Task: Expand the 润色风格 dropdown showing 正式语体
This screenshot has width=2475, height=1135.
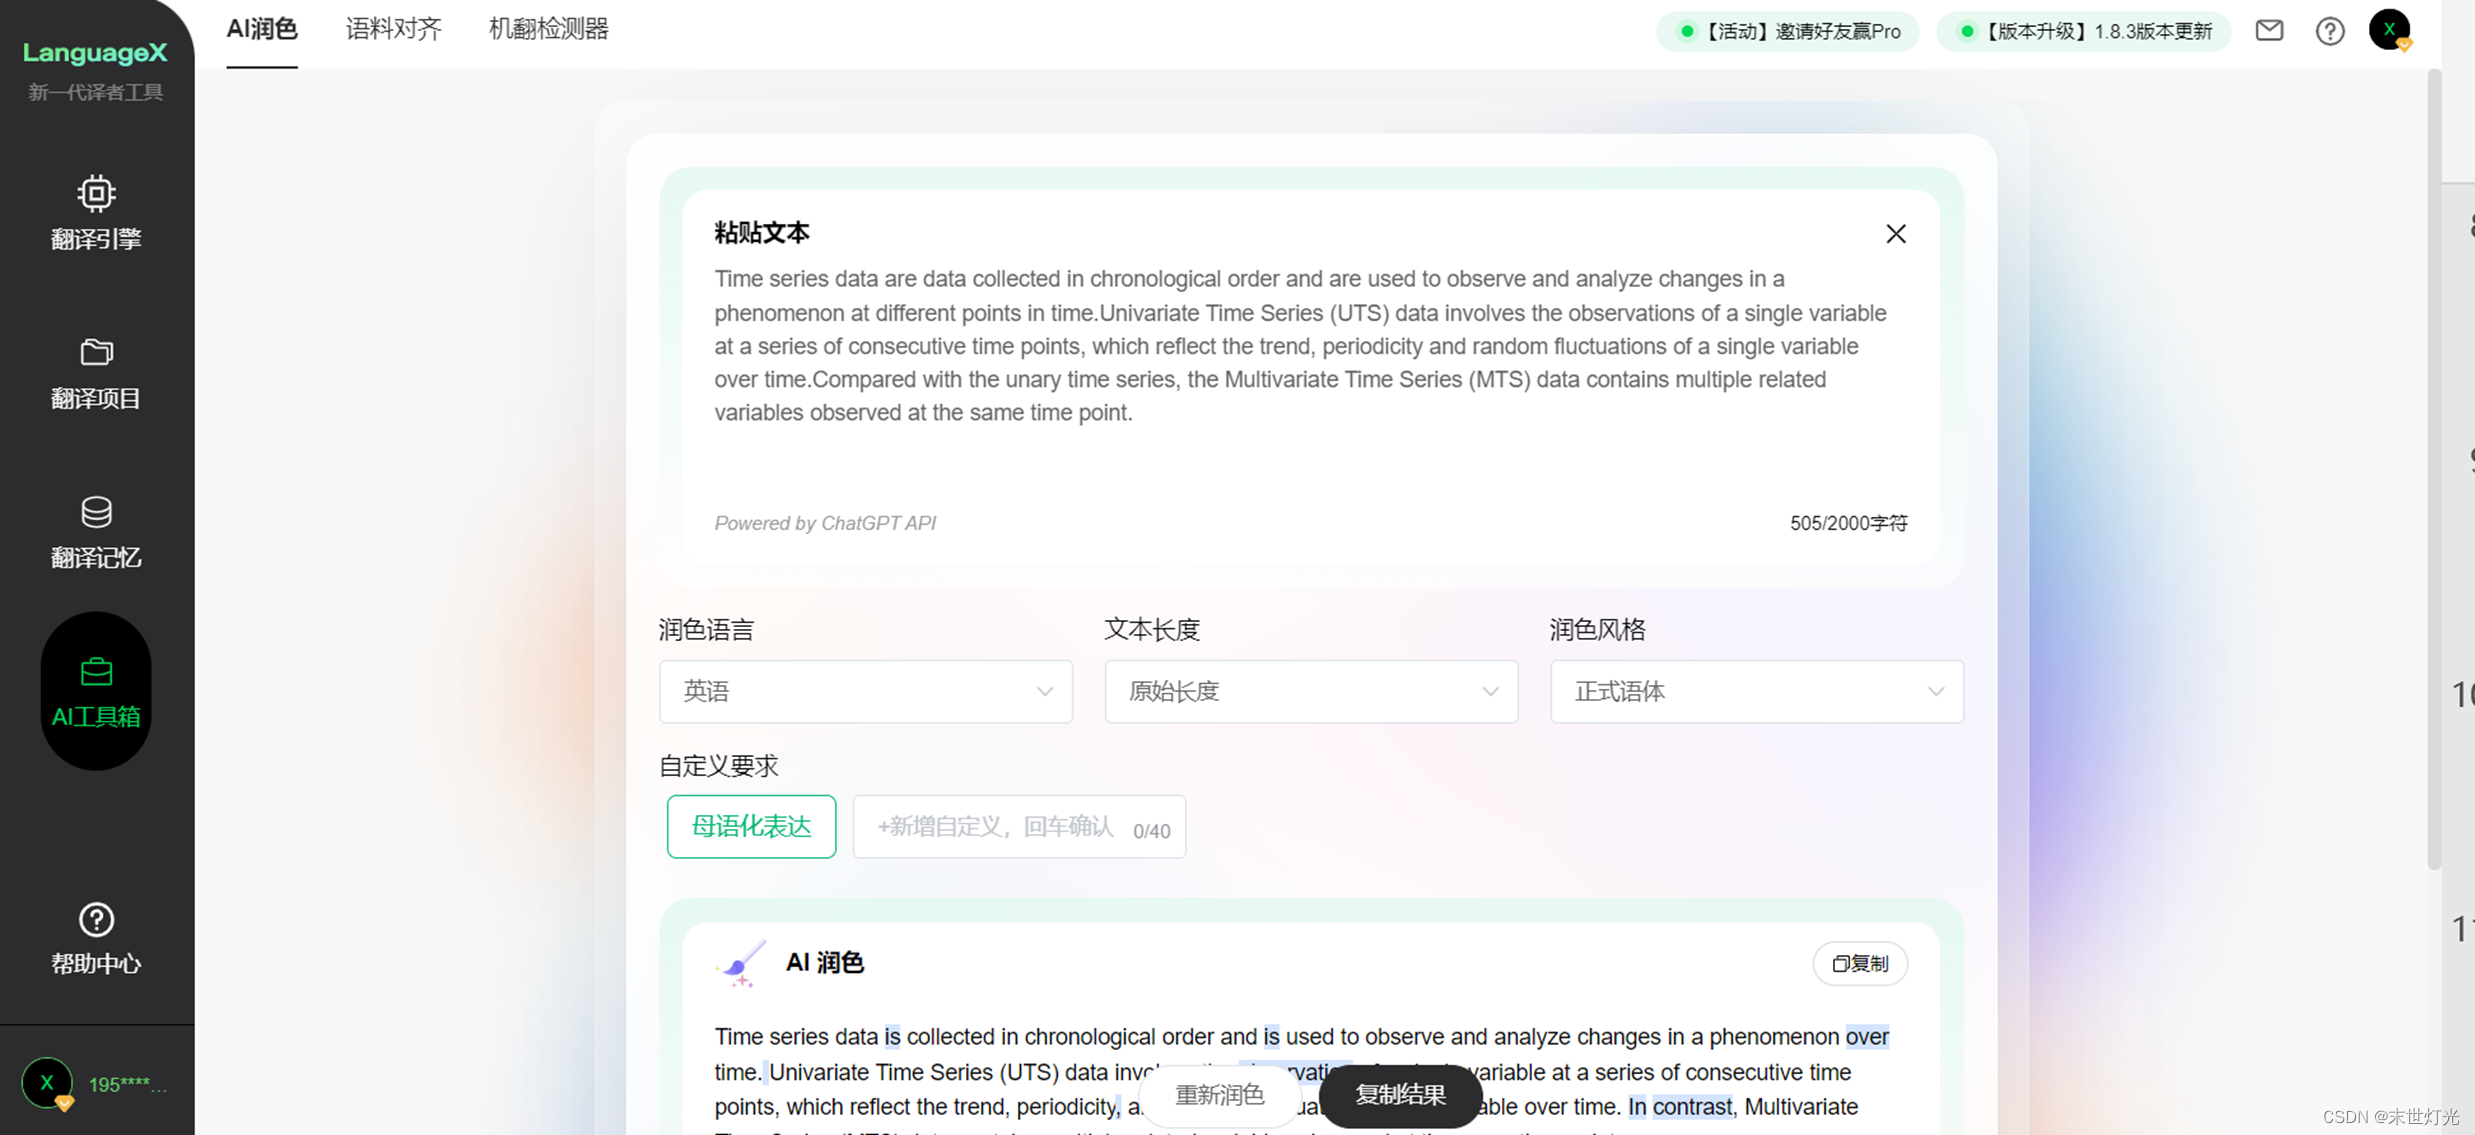Action: coord(1756,691)
